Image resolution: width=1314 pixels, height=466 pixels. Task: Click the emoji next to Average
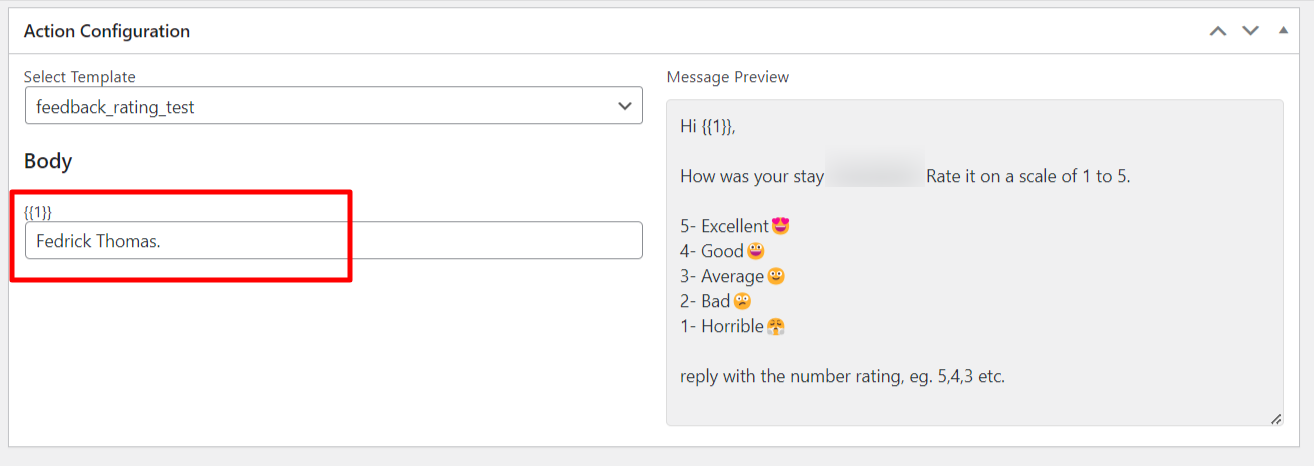776,276
